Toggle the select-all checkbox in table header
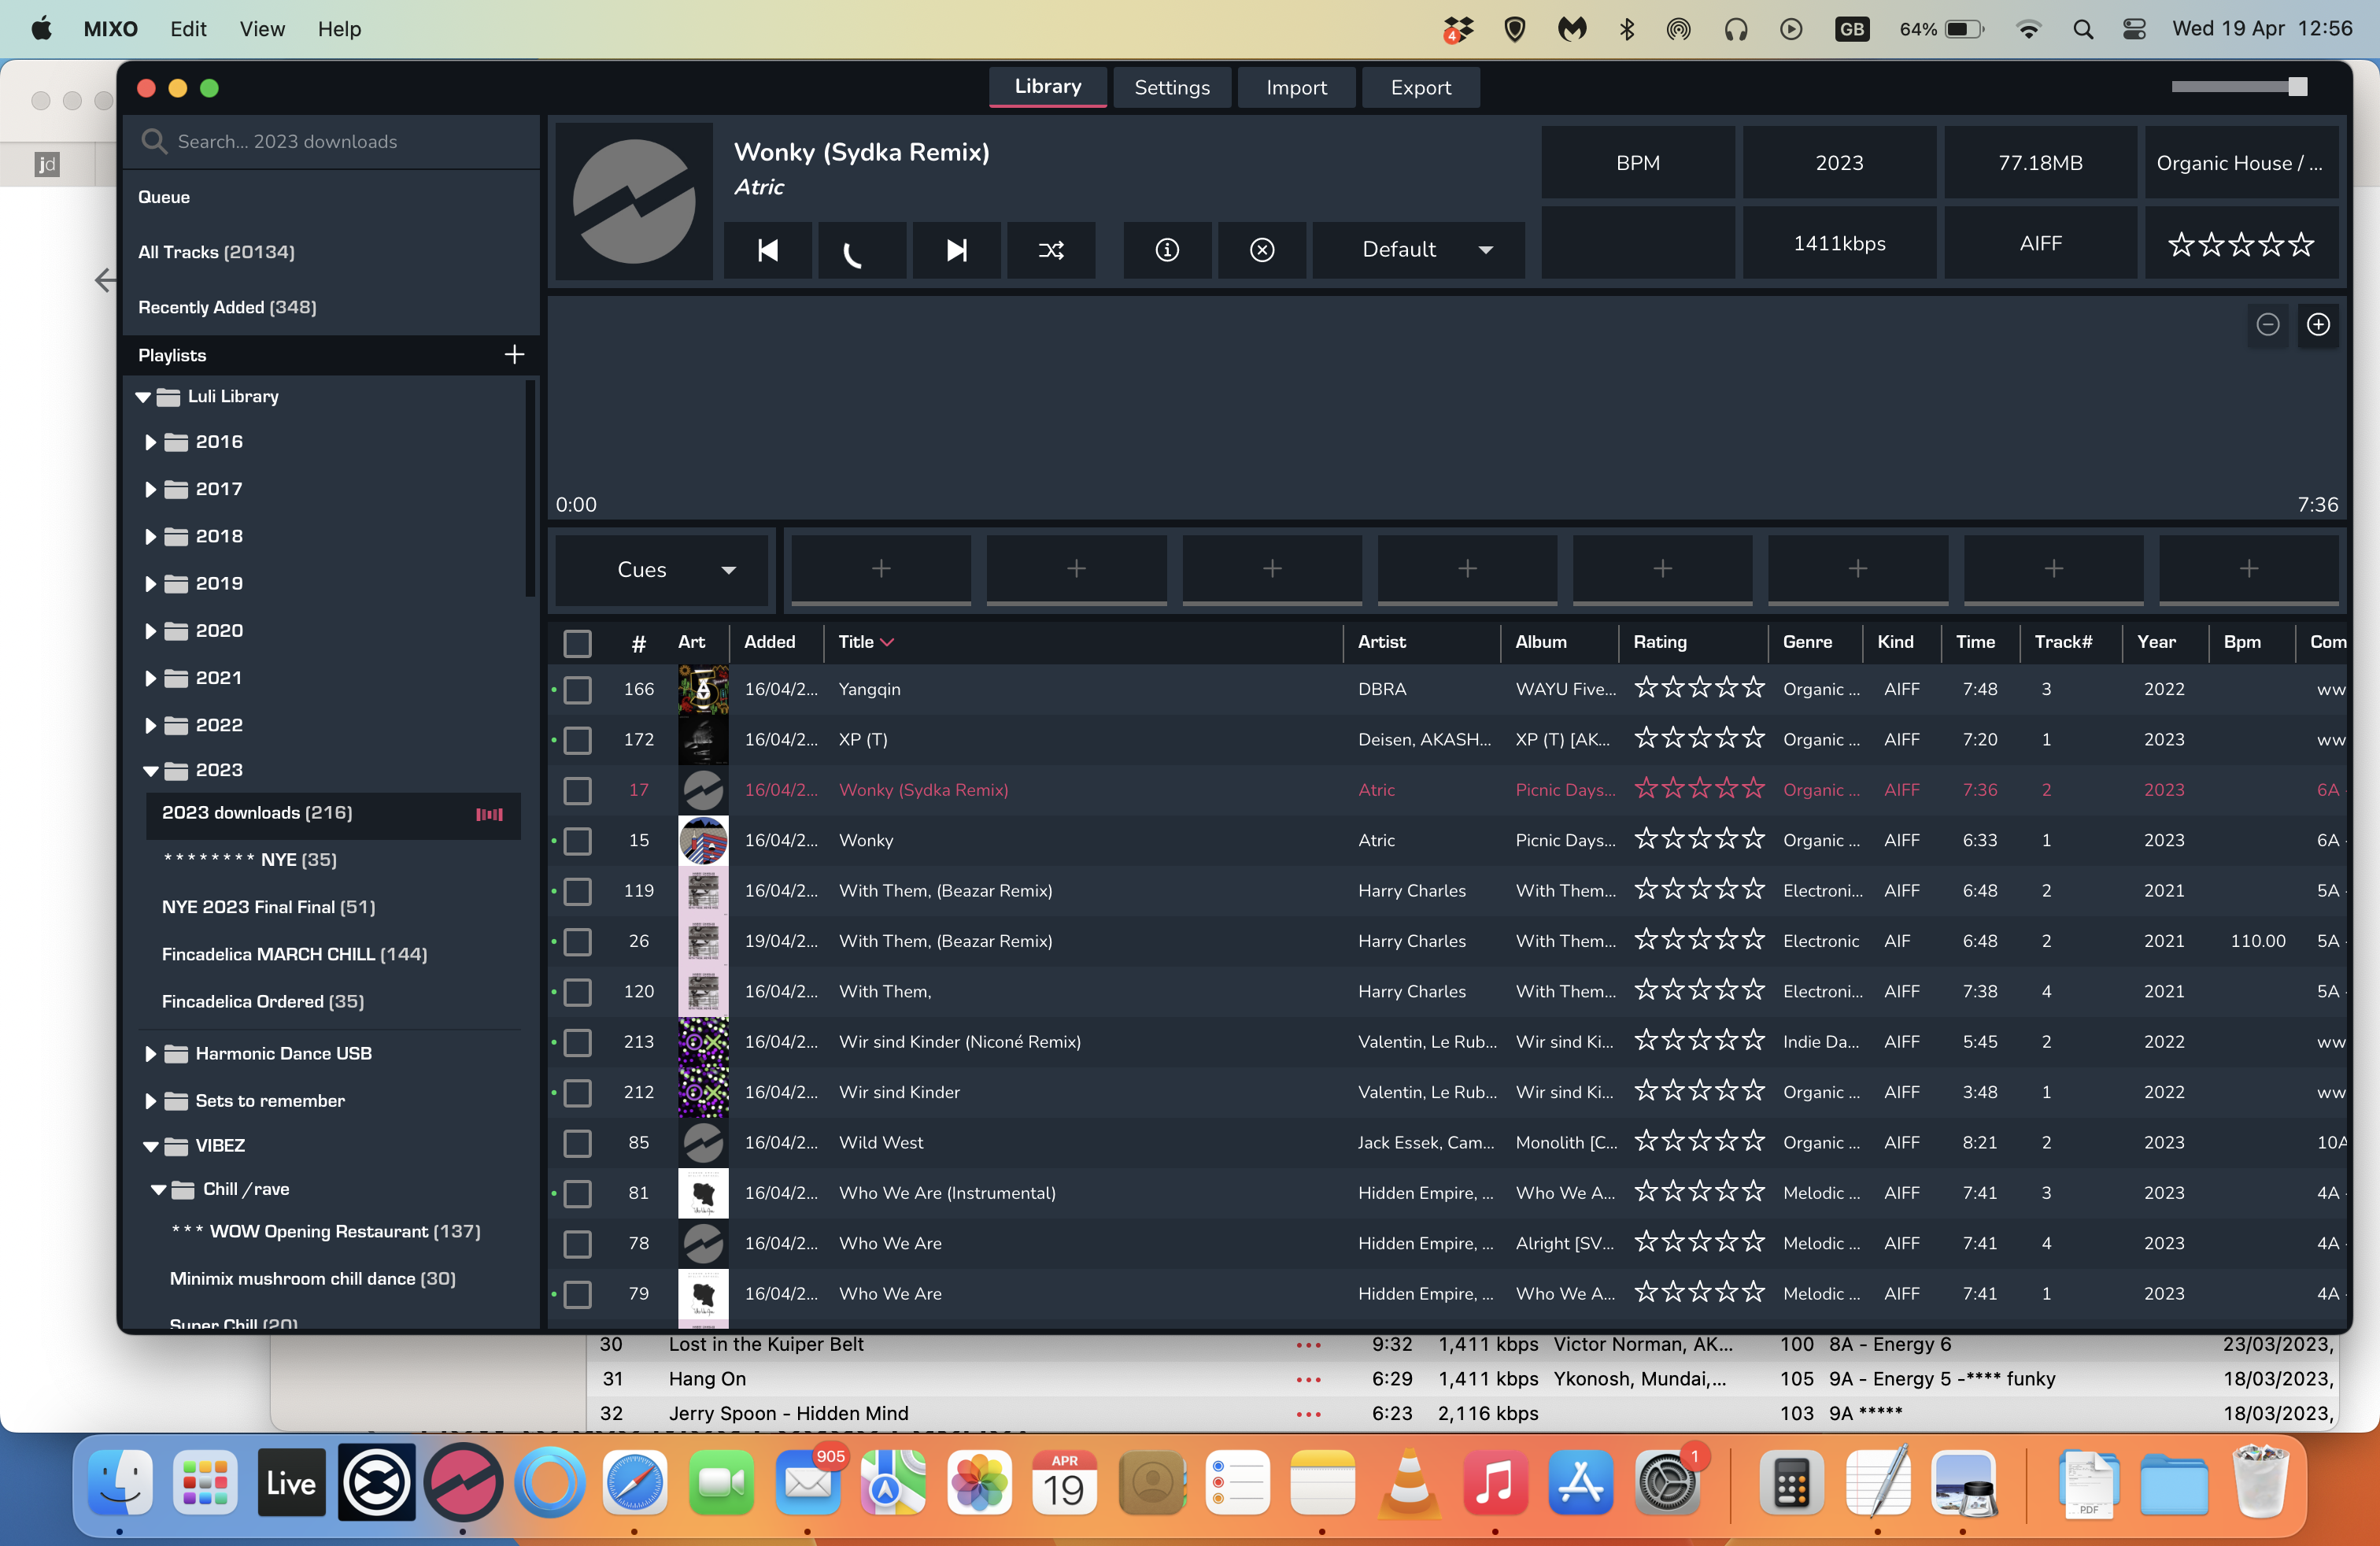The width and height of the screenshot is (2380, 1546). click(x=577, y=643)
